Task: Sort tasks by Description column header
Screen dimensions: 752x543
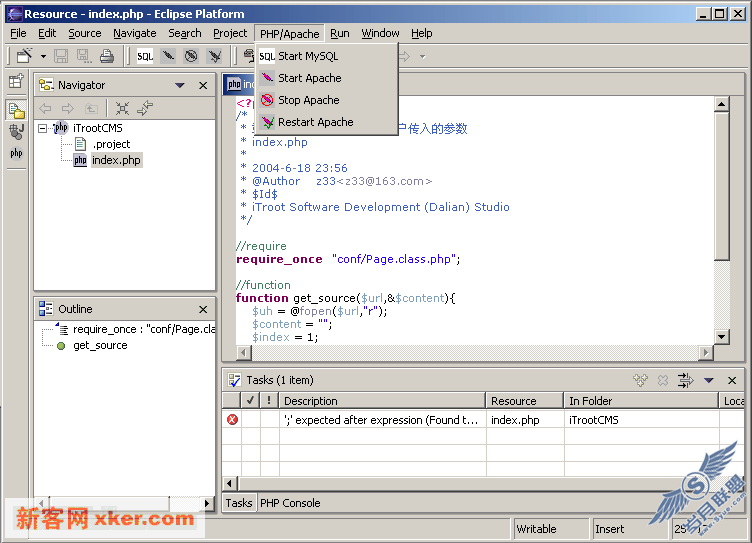Action: point(382,401)
